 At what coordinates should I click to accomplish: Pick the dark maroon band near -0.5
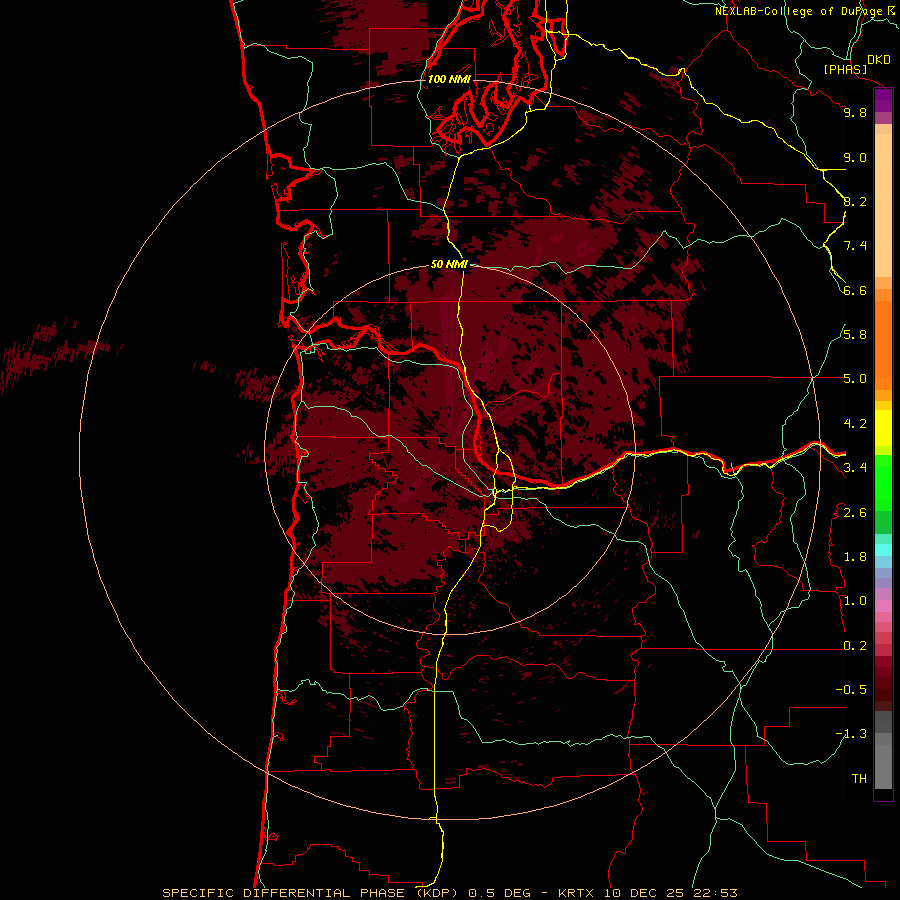pyautogui.click(x=883, y=689)
